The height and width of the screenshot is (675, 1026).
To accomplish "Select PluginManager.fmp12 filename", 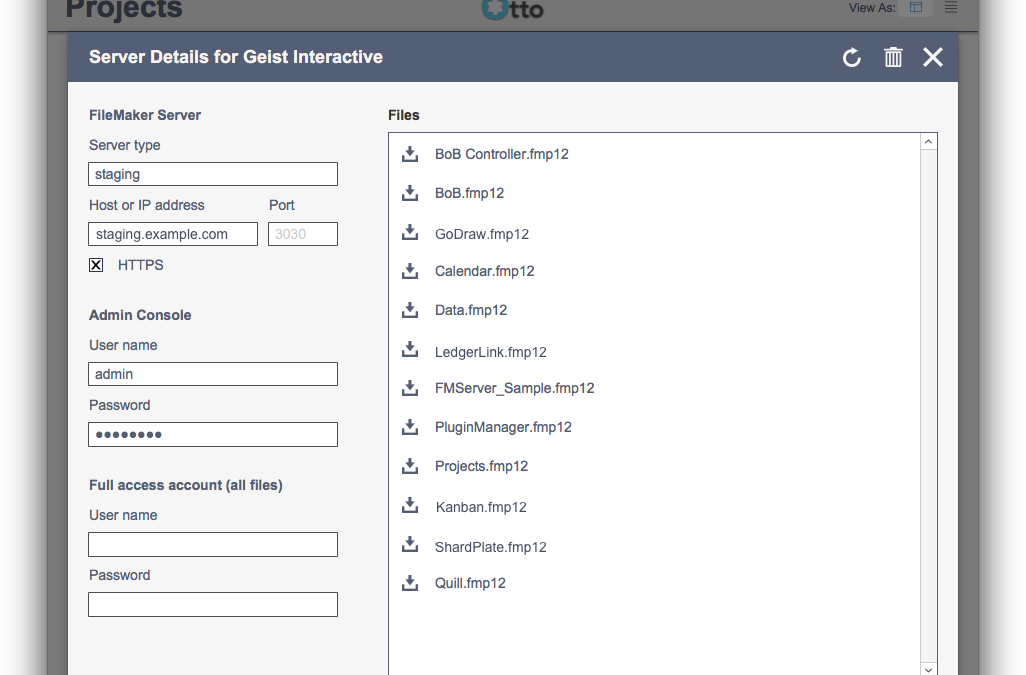I will (503, 428).
